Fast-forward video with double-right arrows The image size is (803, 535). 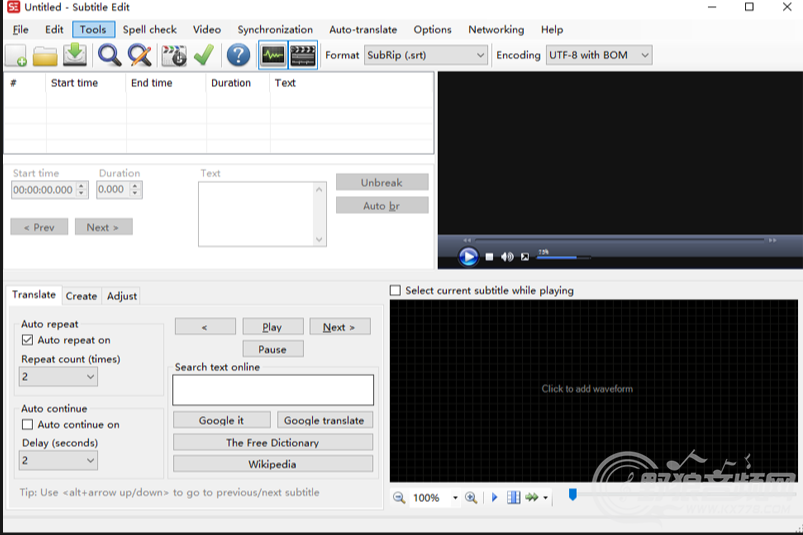pyautogui.click(x=772, y=240)
